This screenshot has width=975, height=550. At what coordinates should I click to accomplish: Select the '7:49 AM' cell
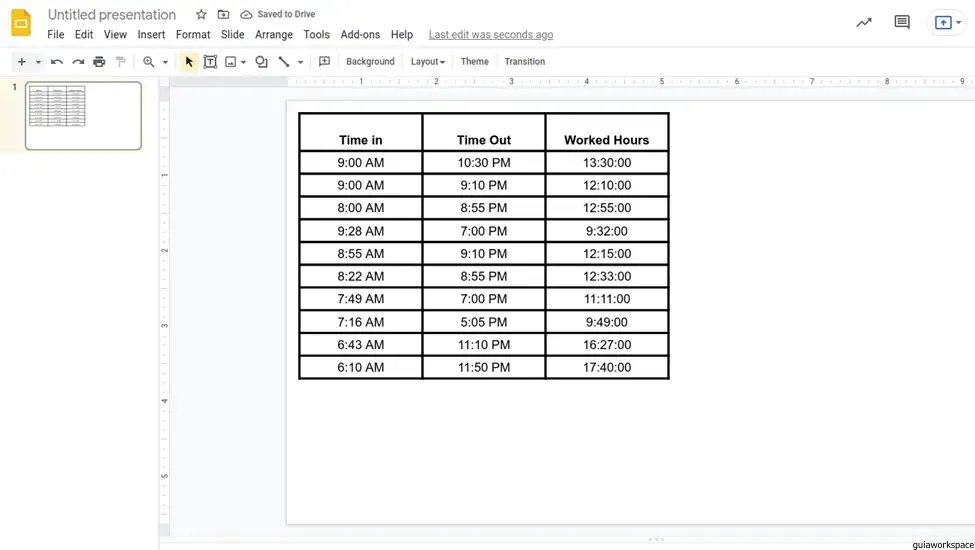pos(361,299)
